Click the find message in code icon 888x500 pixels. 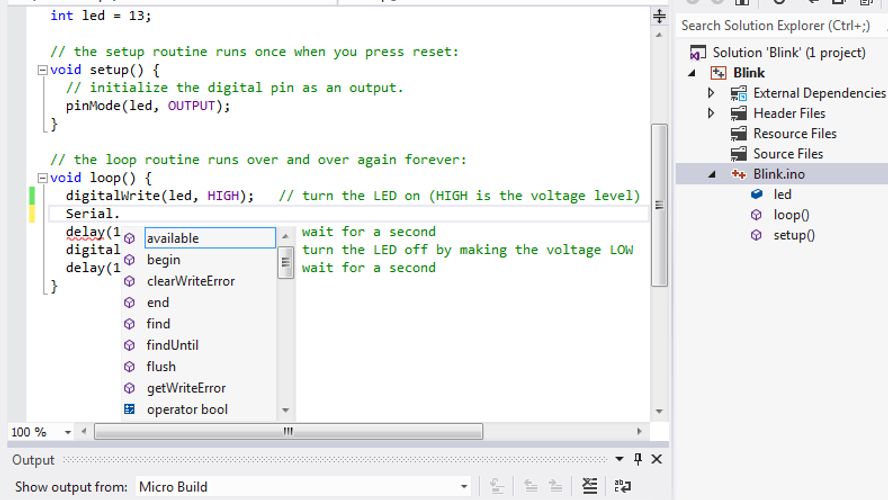tap(497, 486)
